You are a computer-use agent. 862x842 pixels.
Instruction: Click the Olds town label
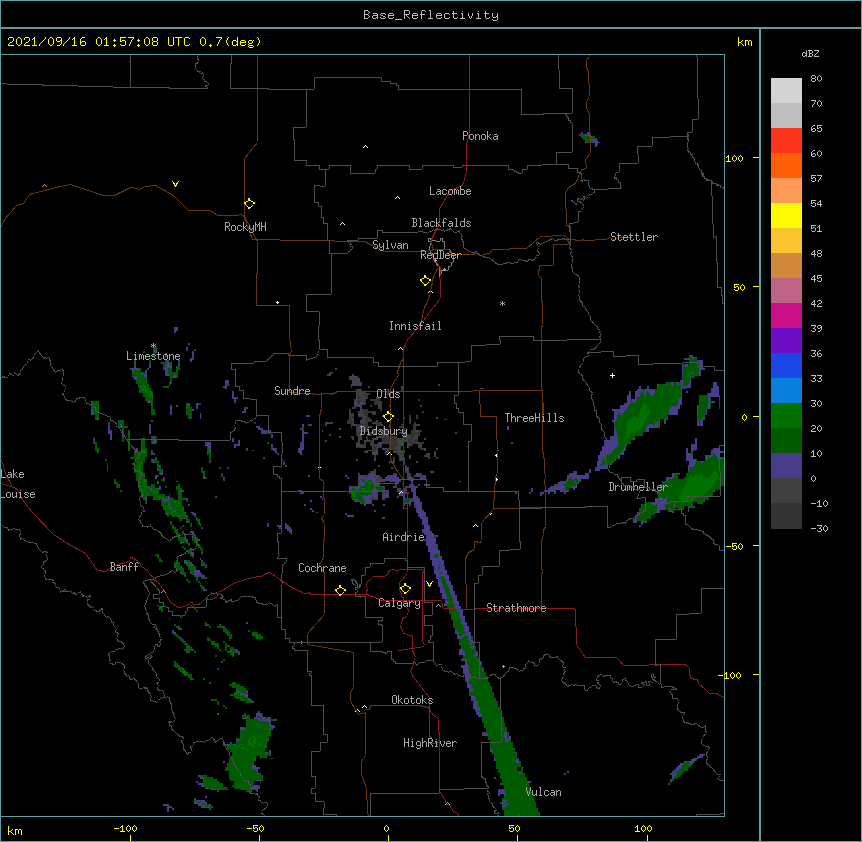point(388,394)
